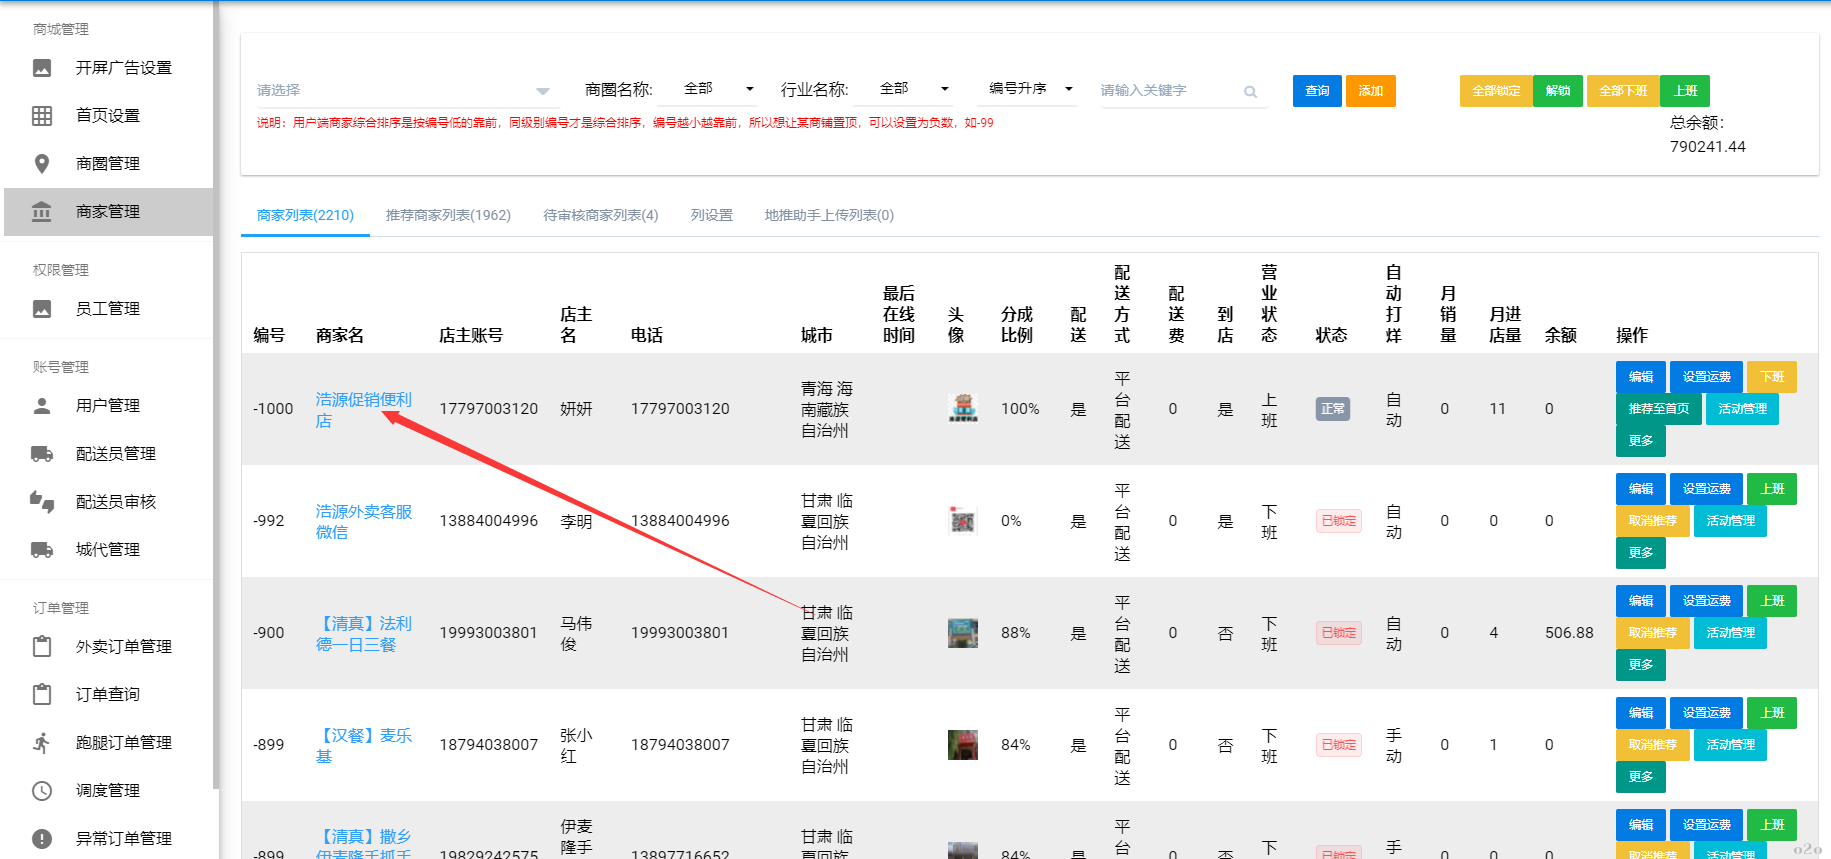Image resolution: width=1831 pixels, height=859 pixels.
Task: Switch to 待审核商家列表(4) tab
Action: tap(600, 215)
